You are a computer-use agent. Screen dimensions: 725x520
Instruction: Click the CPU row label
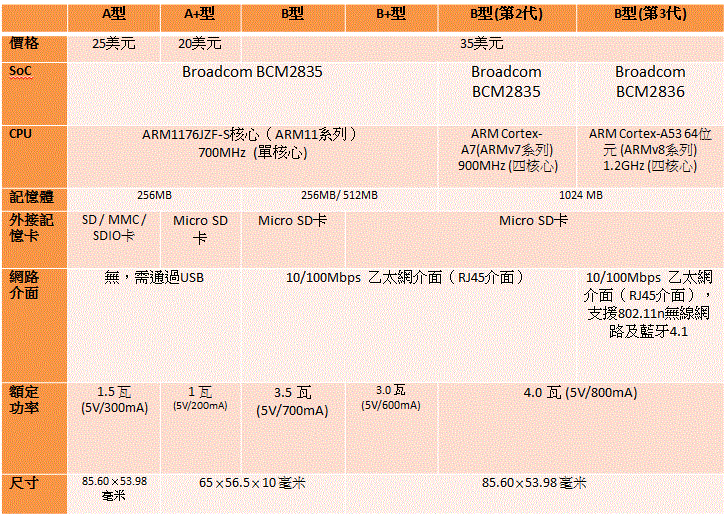tap(34, 157)
